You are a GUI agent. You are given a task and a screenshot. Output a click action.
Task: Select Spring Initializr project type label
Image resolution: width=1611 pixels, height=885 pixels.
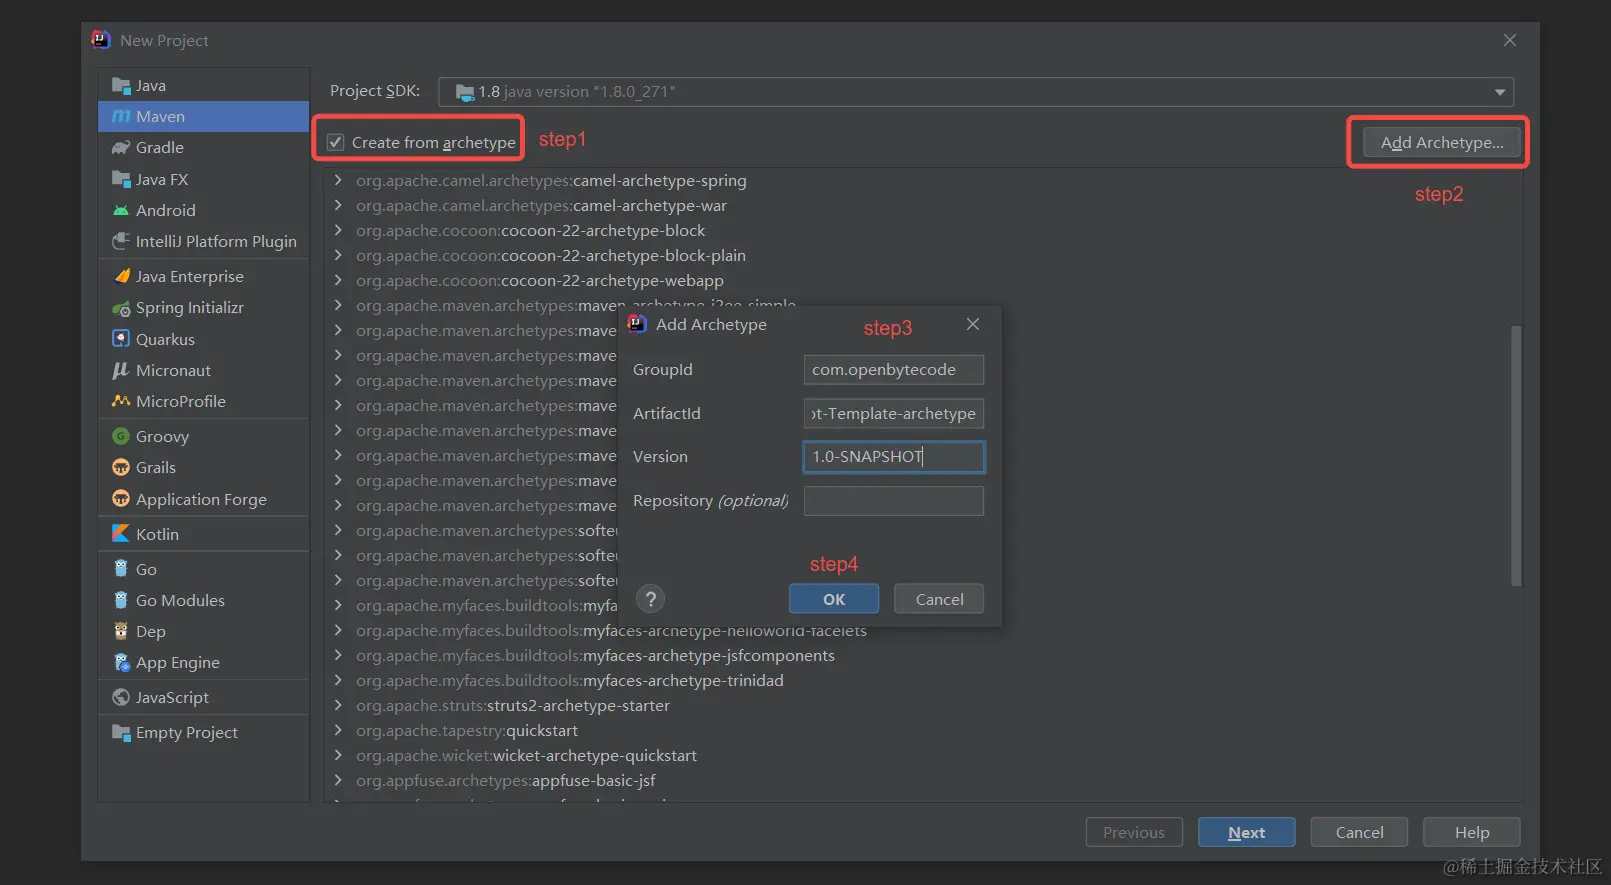click(x=190, y=308)
